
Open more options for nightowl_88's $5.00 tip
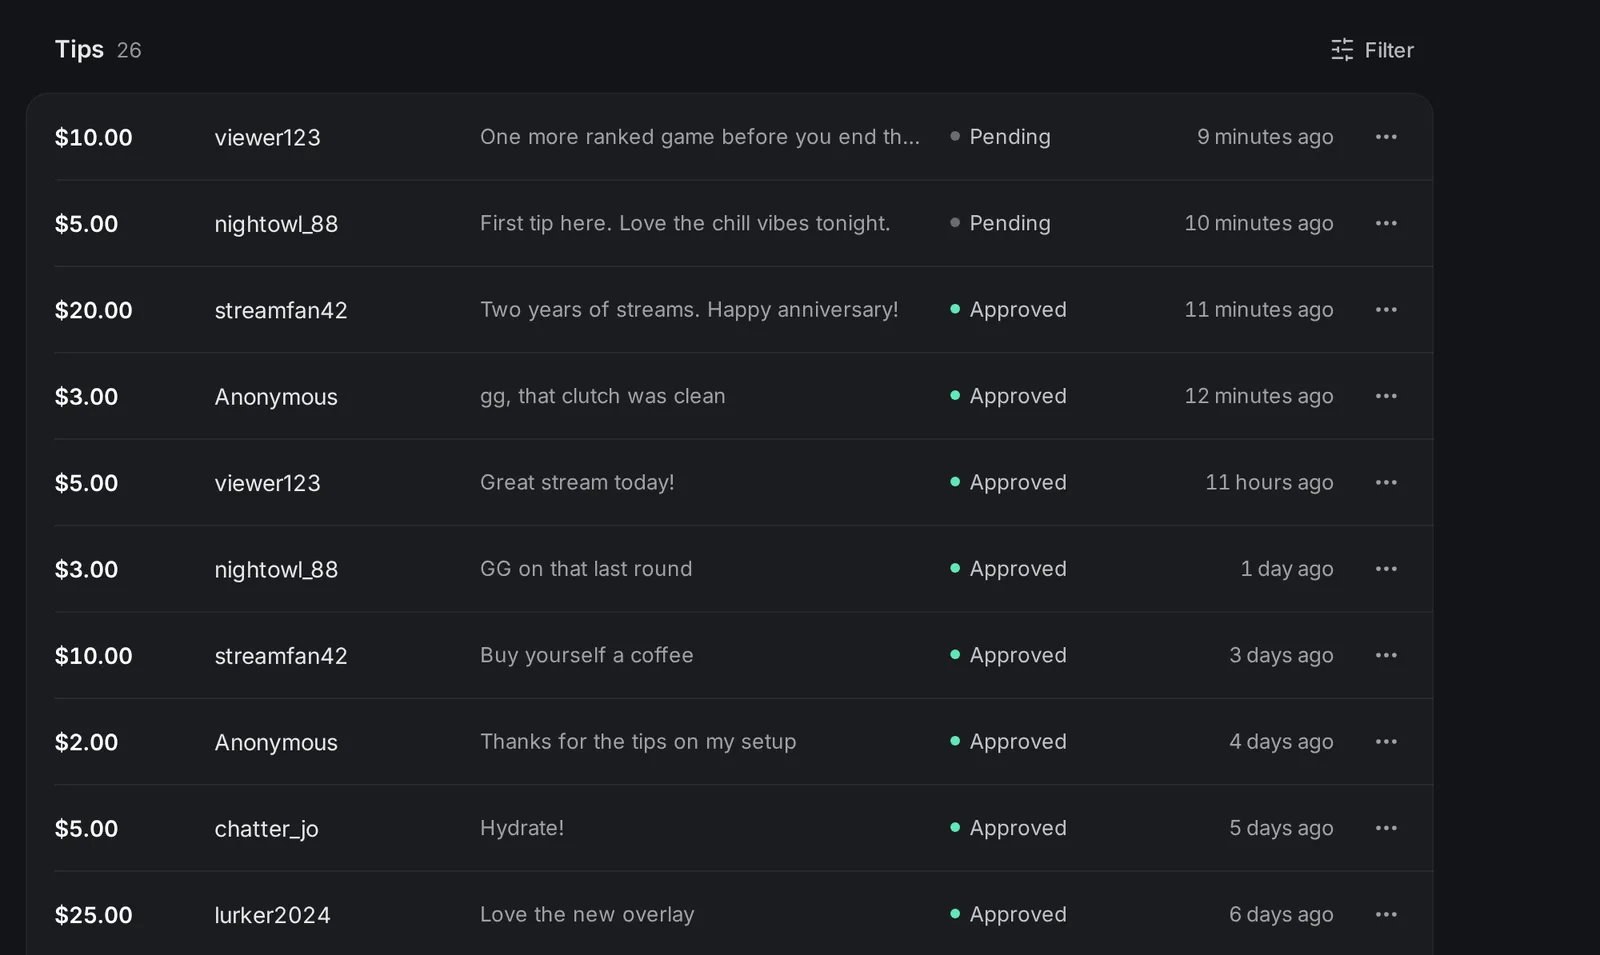[x=1386, y=223]
